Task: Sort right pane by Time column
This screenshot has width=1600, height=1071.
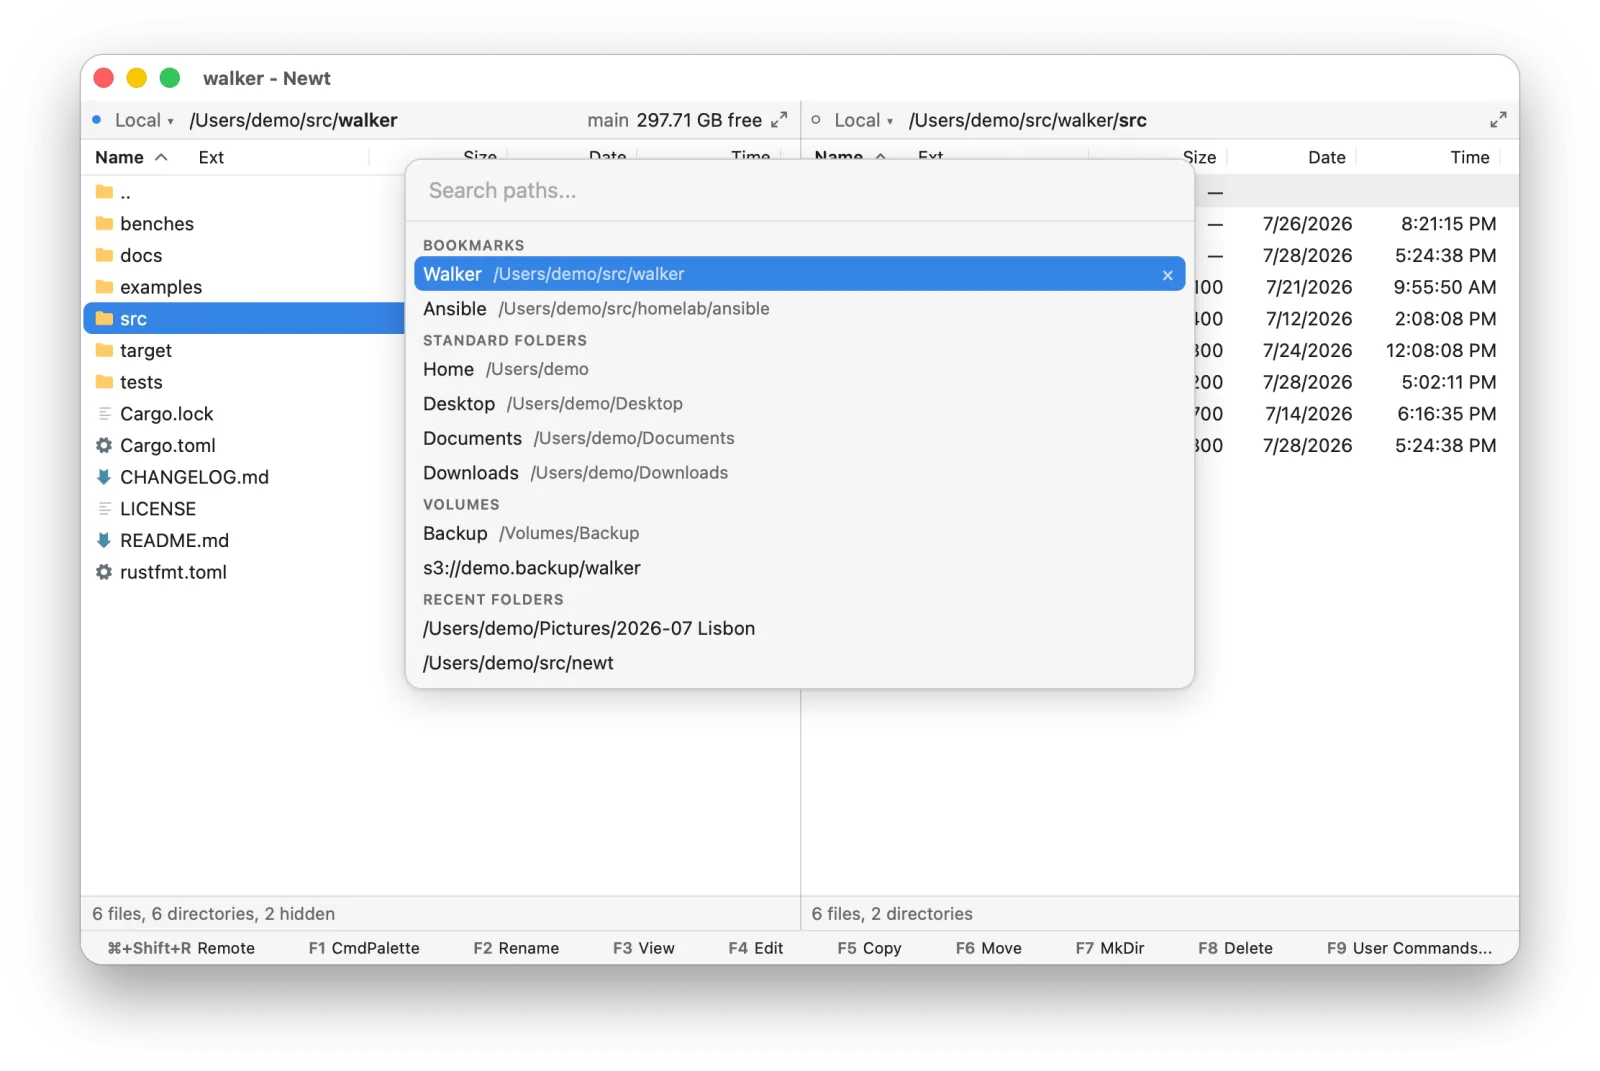Action: (x=1469, y=157)
